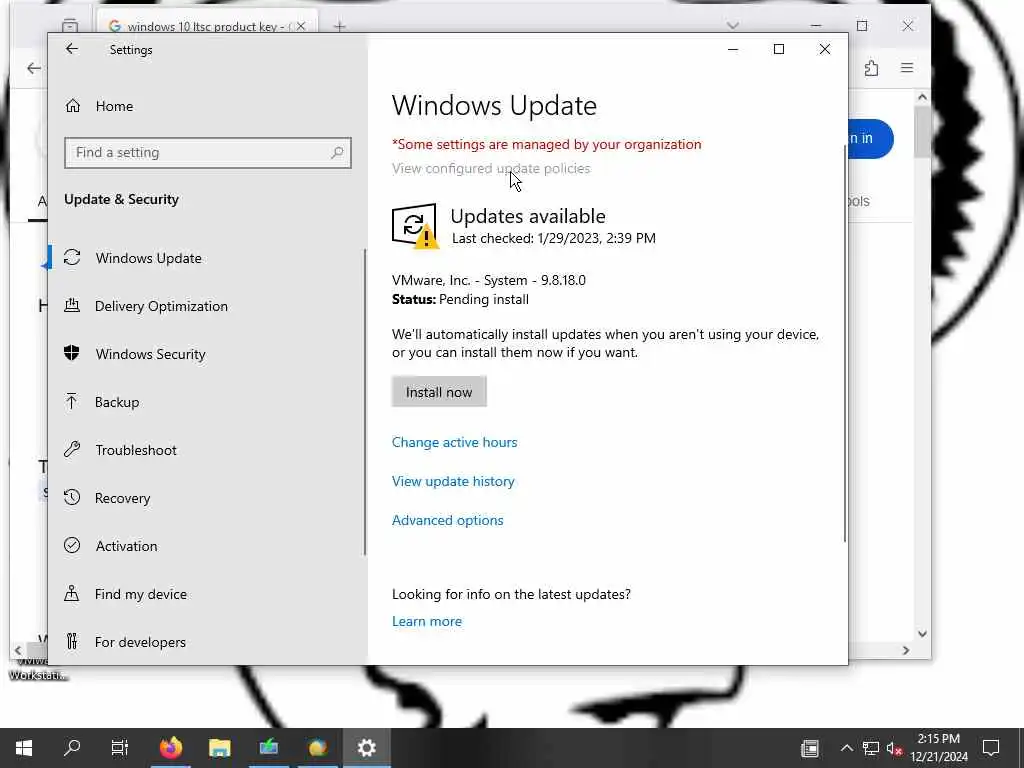
Task: Click the Settings content vertical scrollbar
Action: point(845,342)
